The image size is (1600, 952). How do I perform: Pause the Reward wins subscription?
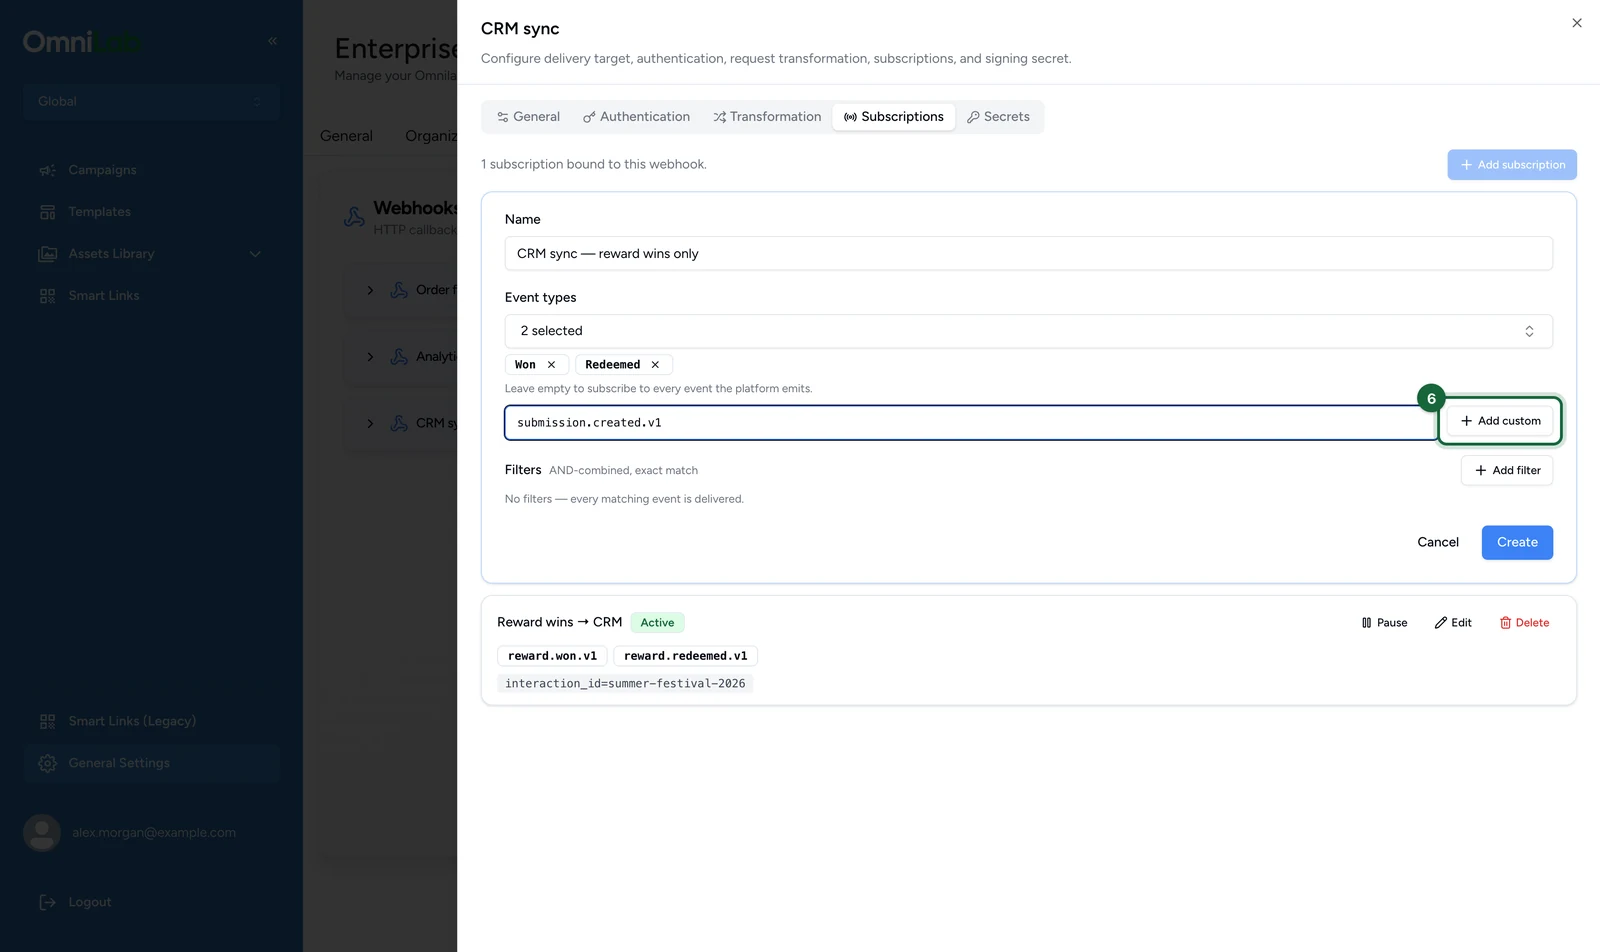1384,623
